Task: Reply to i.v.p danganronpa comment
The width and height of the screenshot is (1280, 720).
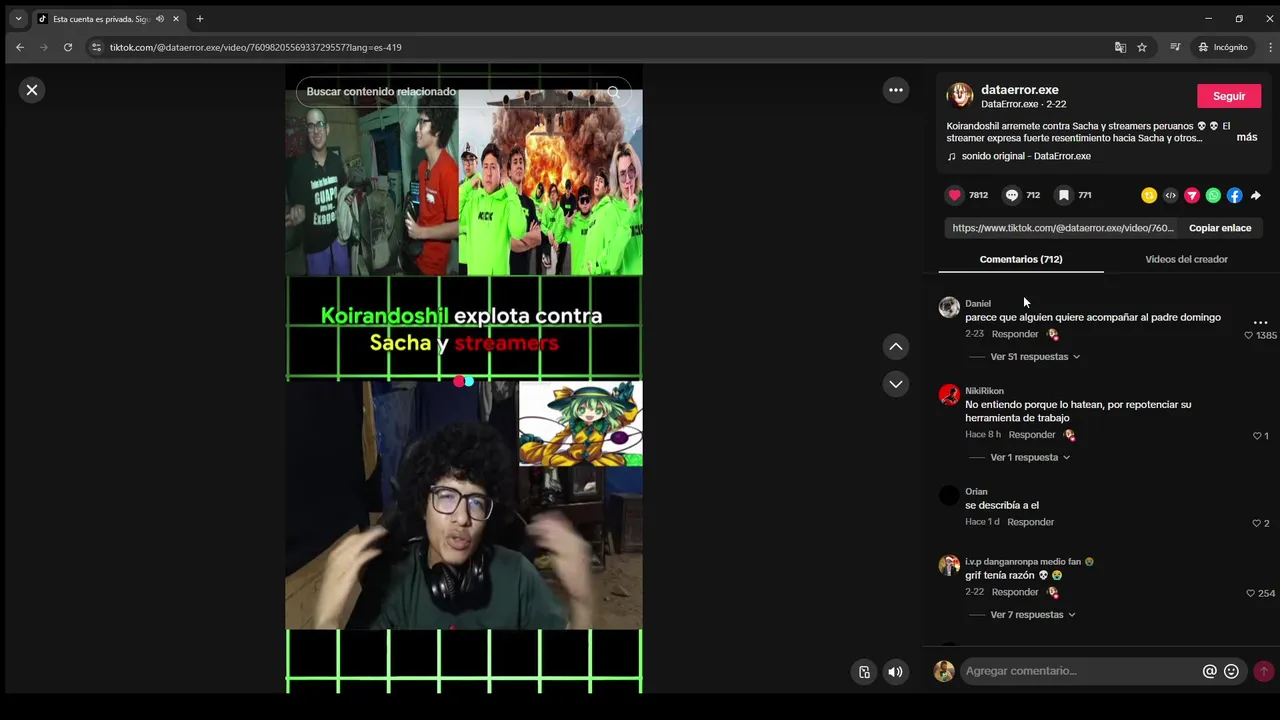Action: pos(1015,592)
